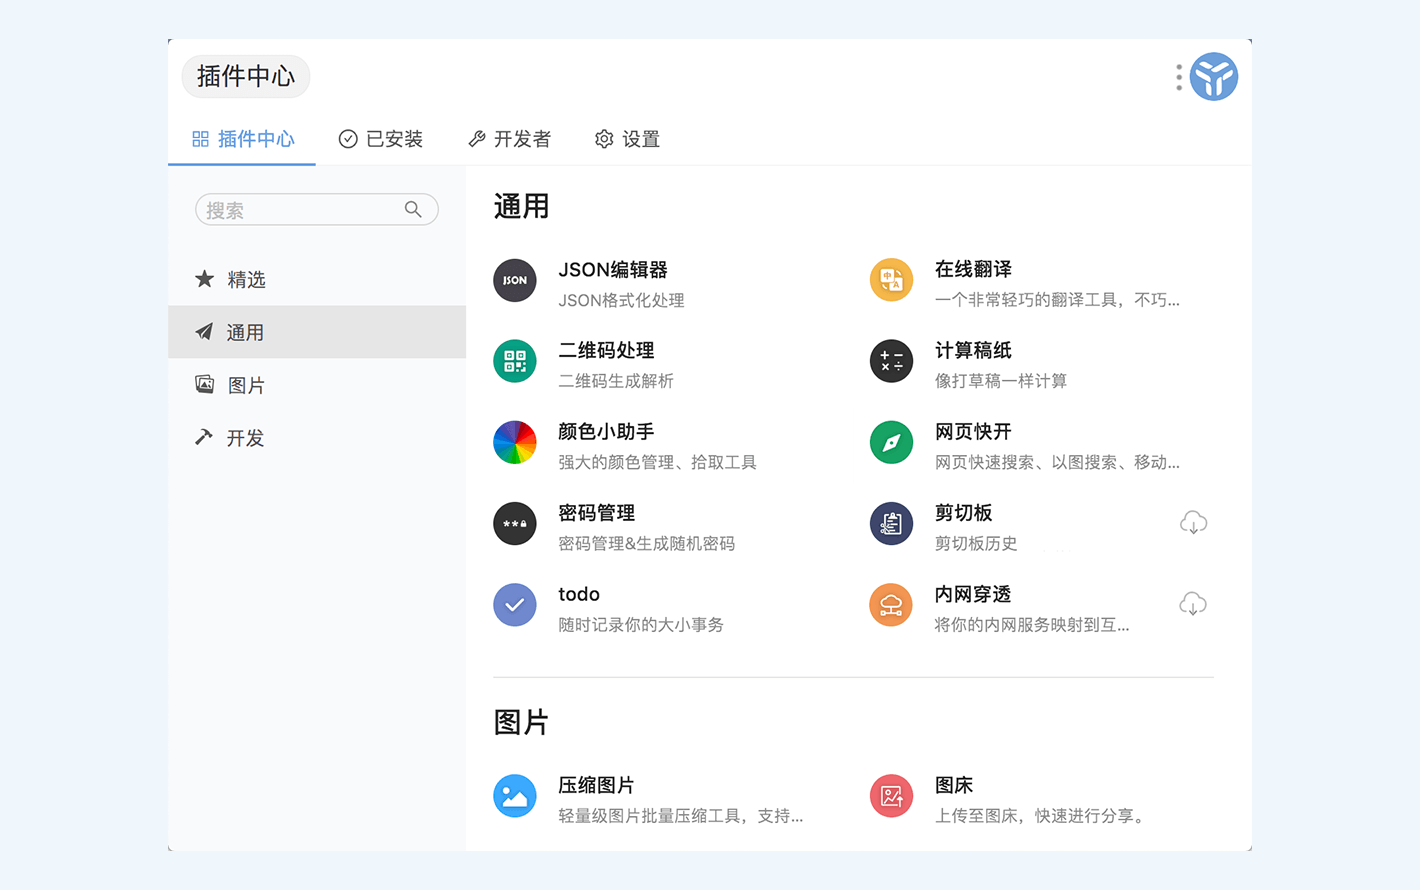
Task: Click the 压缩图片 plugin icon
Action: [515, 796]
